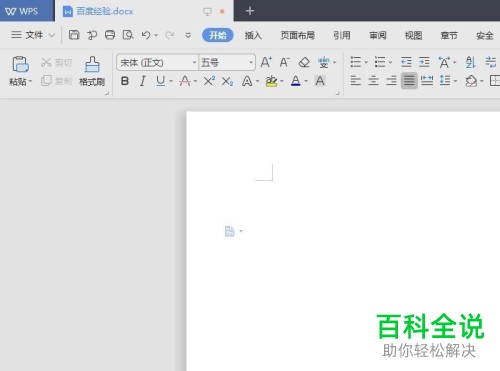Viewport: 500px width, 371px height.
Task: Open clipboard group dialog launcher arrow
Action: 107,93
